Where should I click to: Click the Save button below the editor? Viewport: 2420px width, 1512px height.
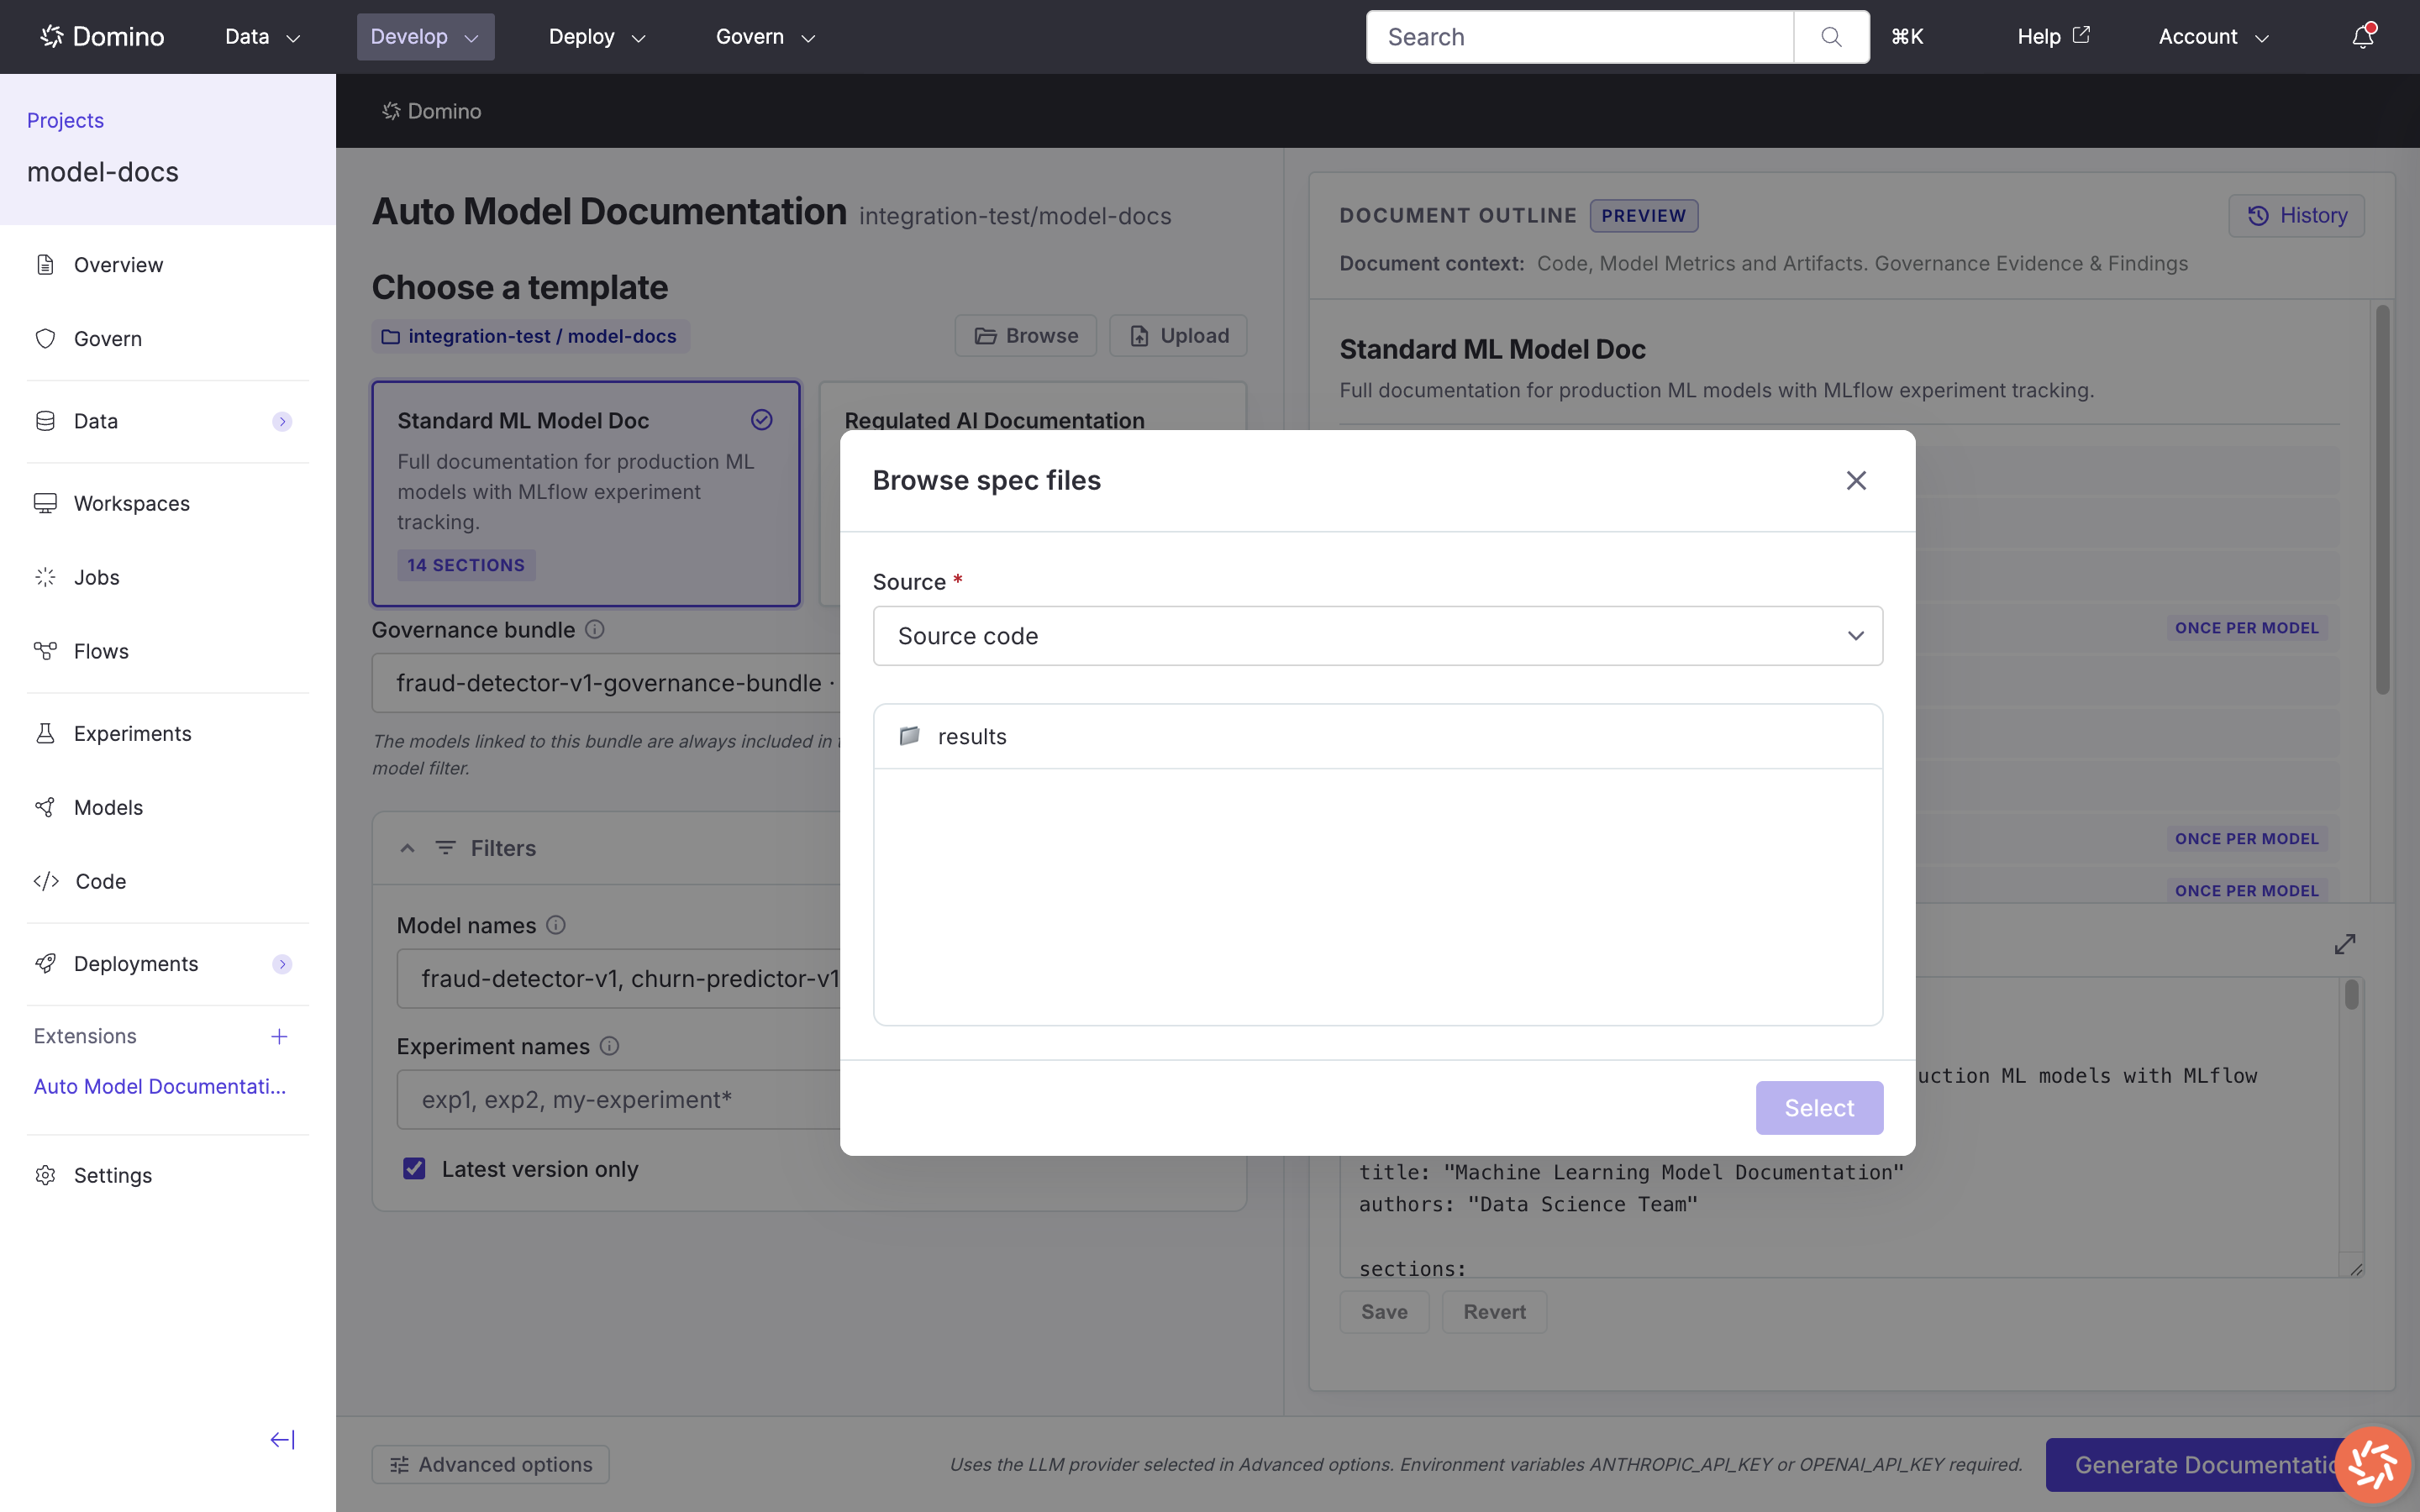tap(1384, 1312)
